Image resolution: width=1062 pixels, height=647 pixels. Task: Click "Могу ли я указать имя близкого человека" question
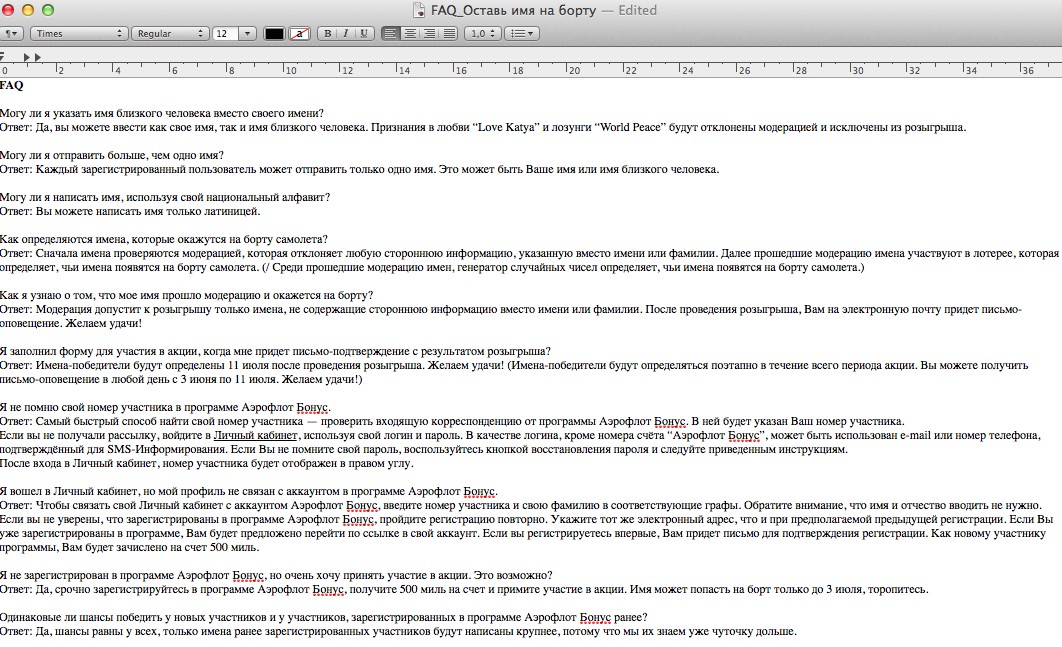point(162,113)
